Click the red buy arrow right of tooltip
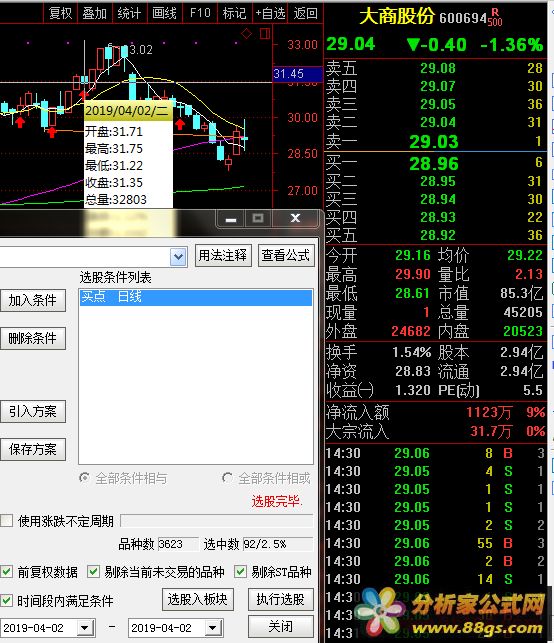The image size is (554, 643). (180, 124)
